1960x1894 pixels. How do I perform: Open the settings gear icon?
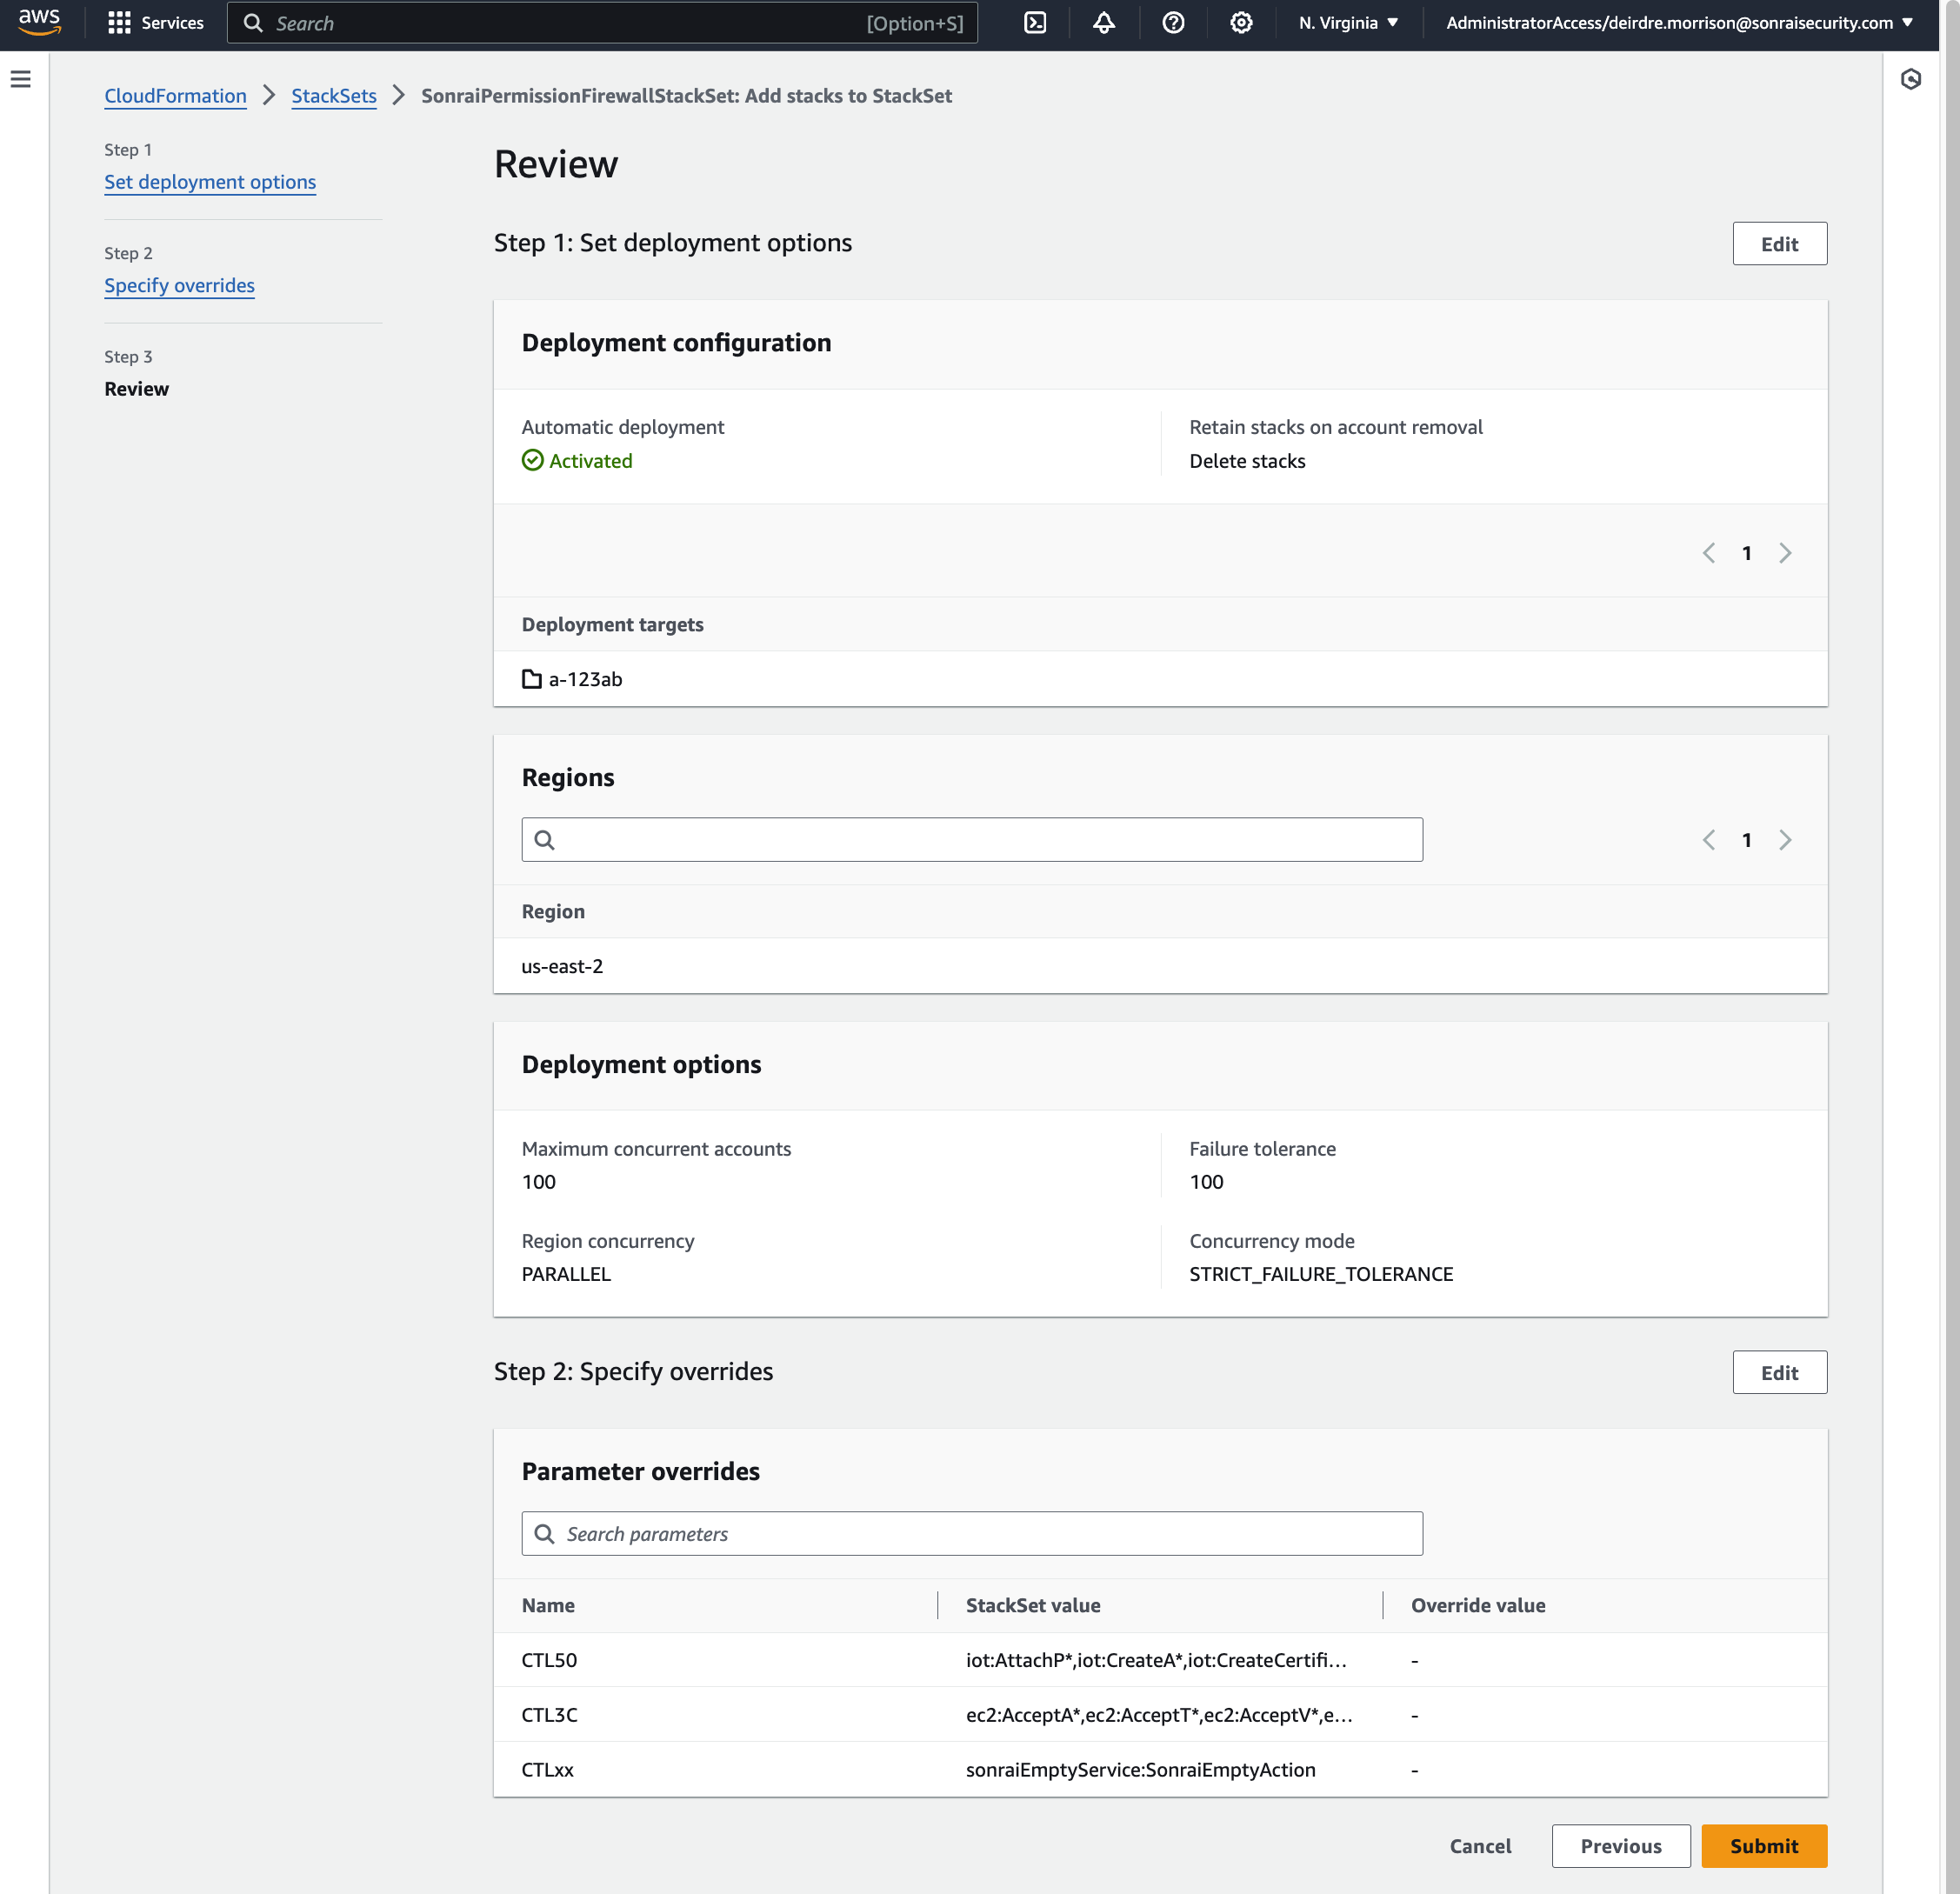pos(1241,23)
